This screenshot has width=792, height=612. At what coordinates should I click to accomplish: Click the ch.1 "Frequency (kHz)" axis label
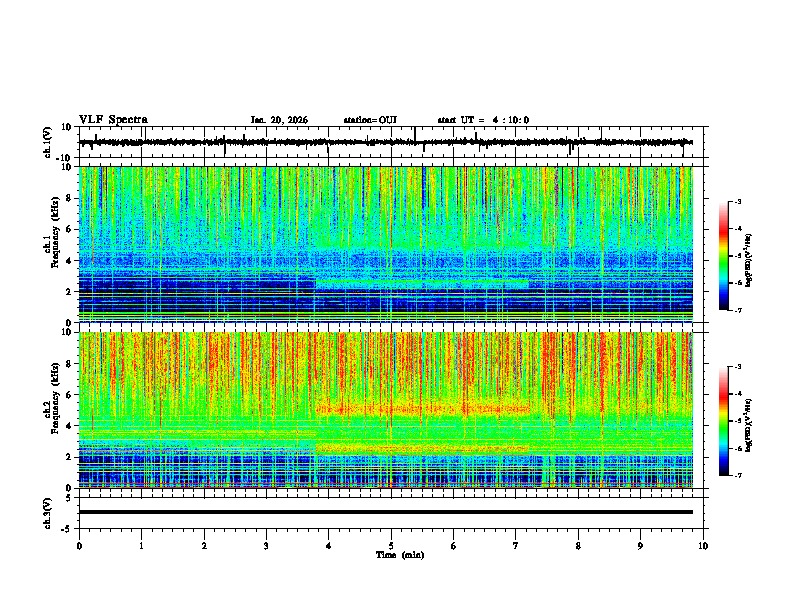(55, 233)
